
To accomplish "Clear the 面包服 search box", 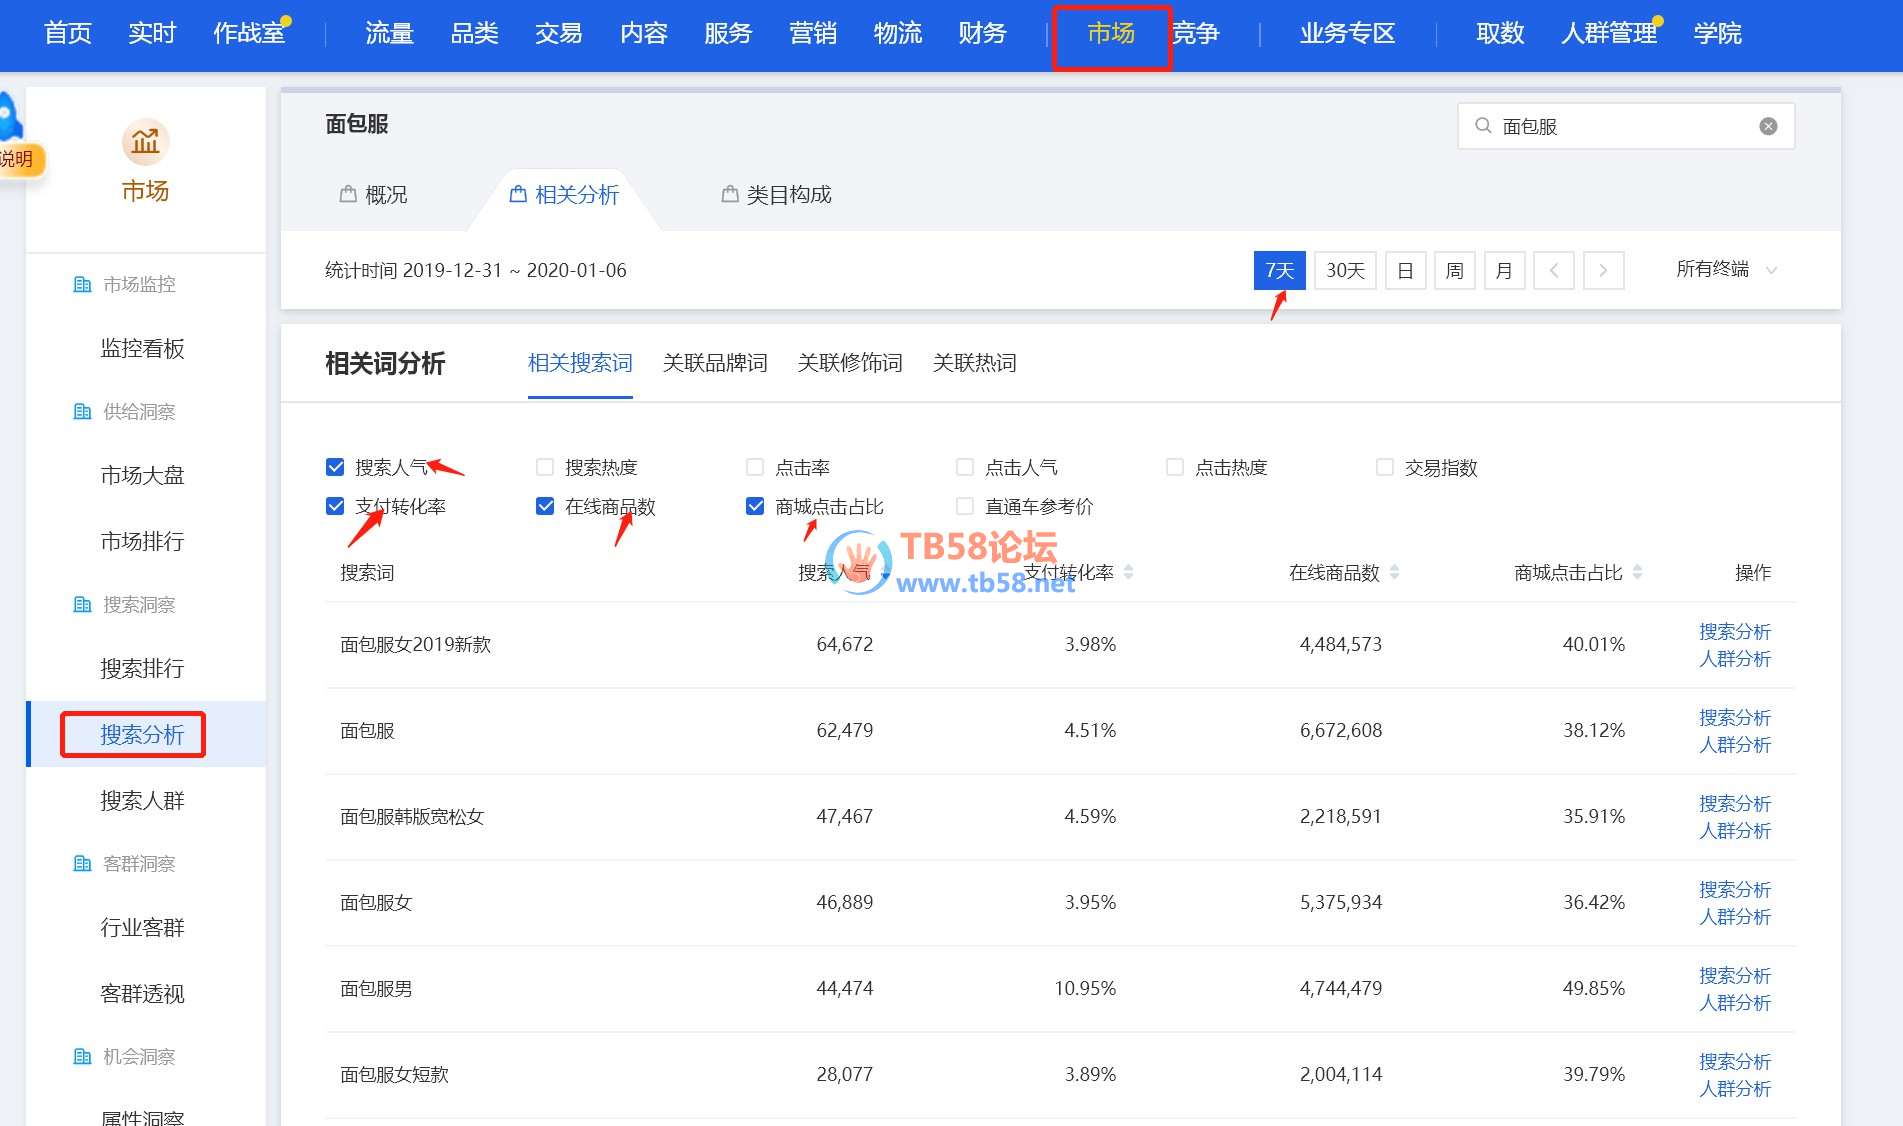I will click(x=1768, y=126).
